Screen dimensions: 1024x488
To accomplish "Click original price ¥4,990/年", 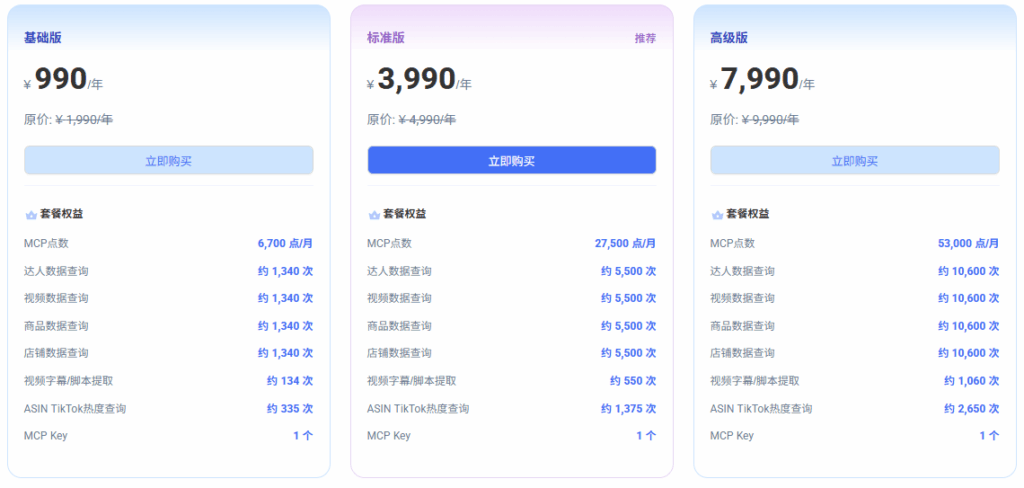I will [427, 120].
